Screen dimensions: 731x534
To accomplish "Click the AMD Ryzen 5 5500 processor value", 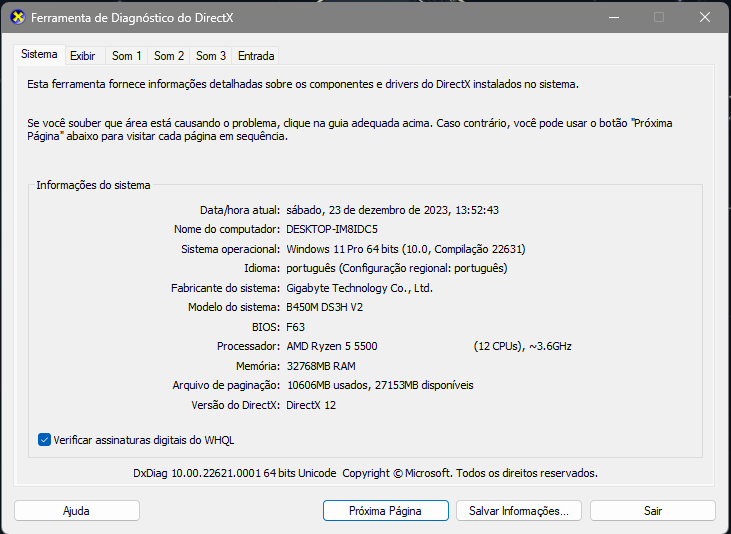I will pos(332,347).
